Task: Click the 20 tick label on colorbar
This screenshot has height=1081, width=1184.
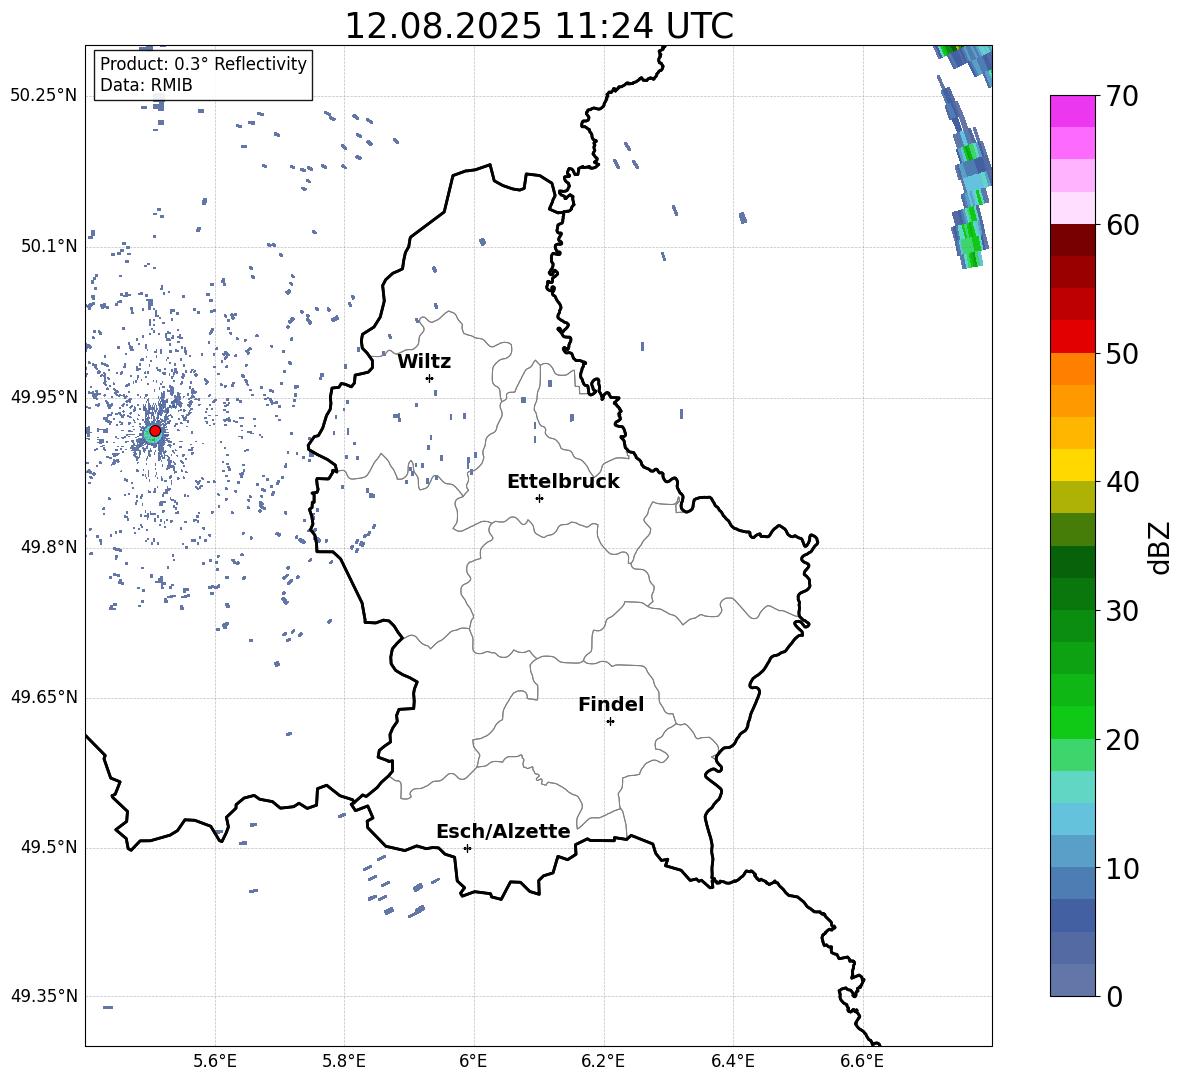Action: 1122,740
